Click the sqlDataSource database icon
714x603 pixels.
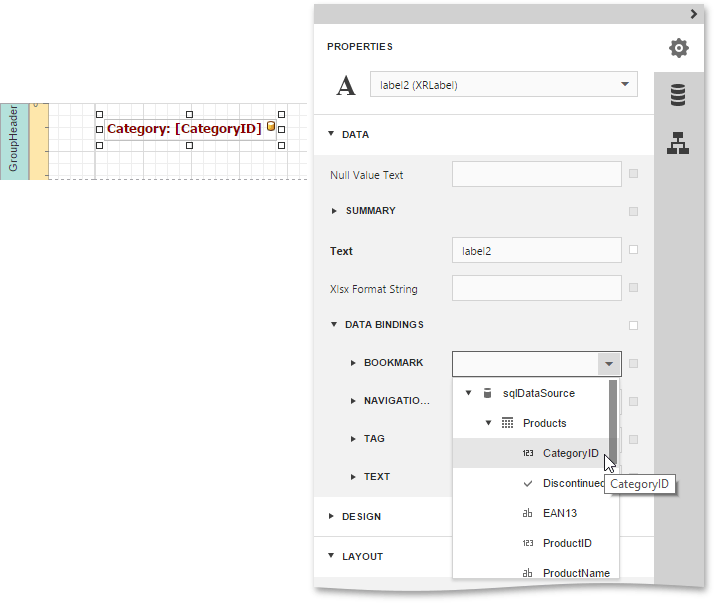coord(487,393)
